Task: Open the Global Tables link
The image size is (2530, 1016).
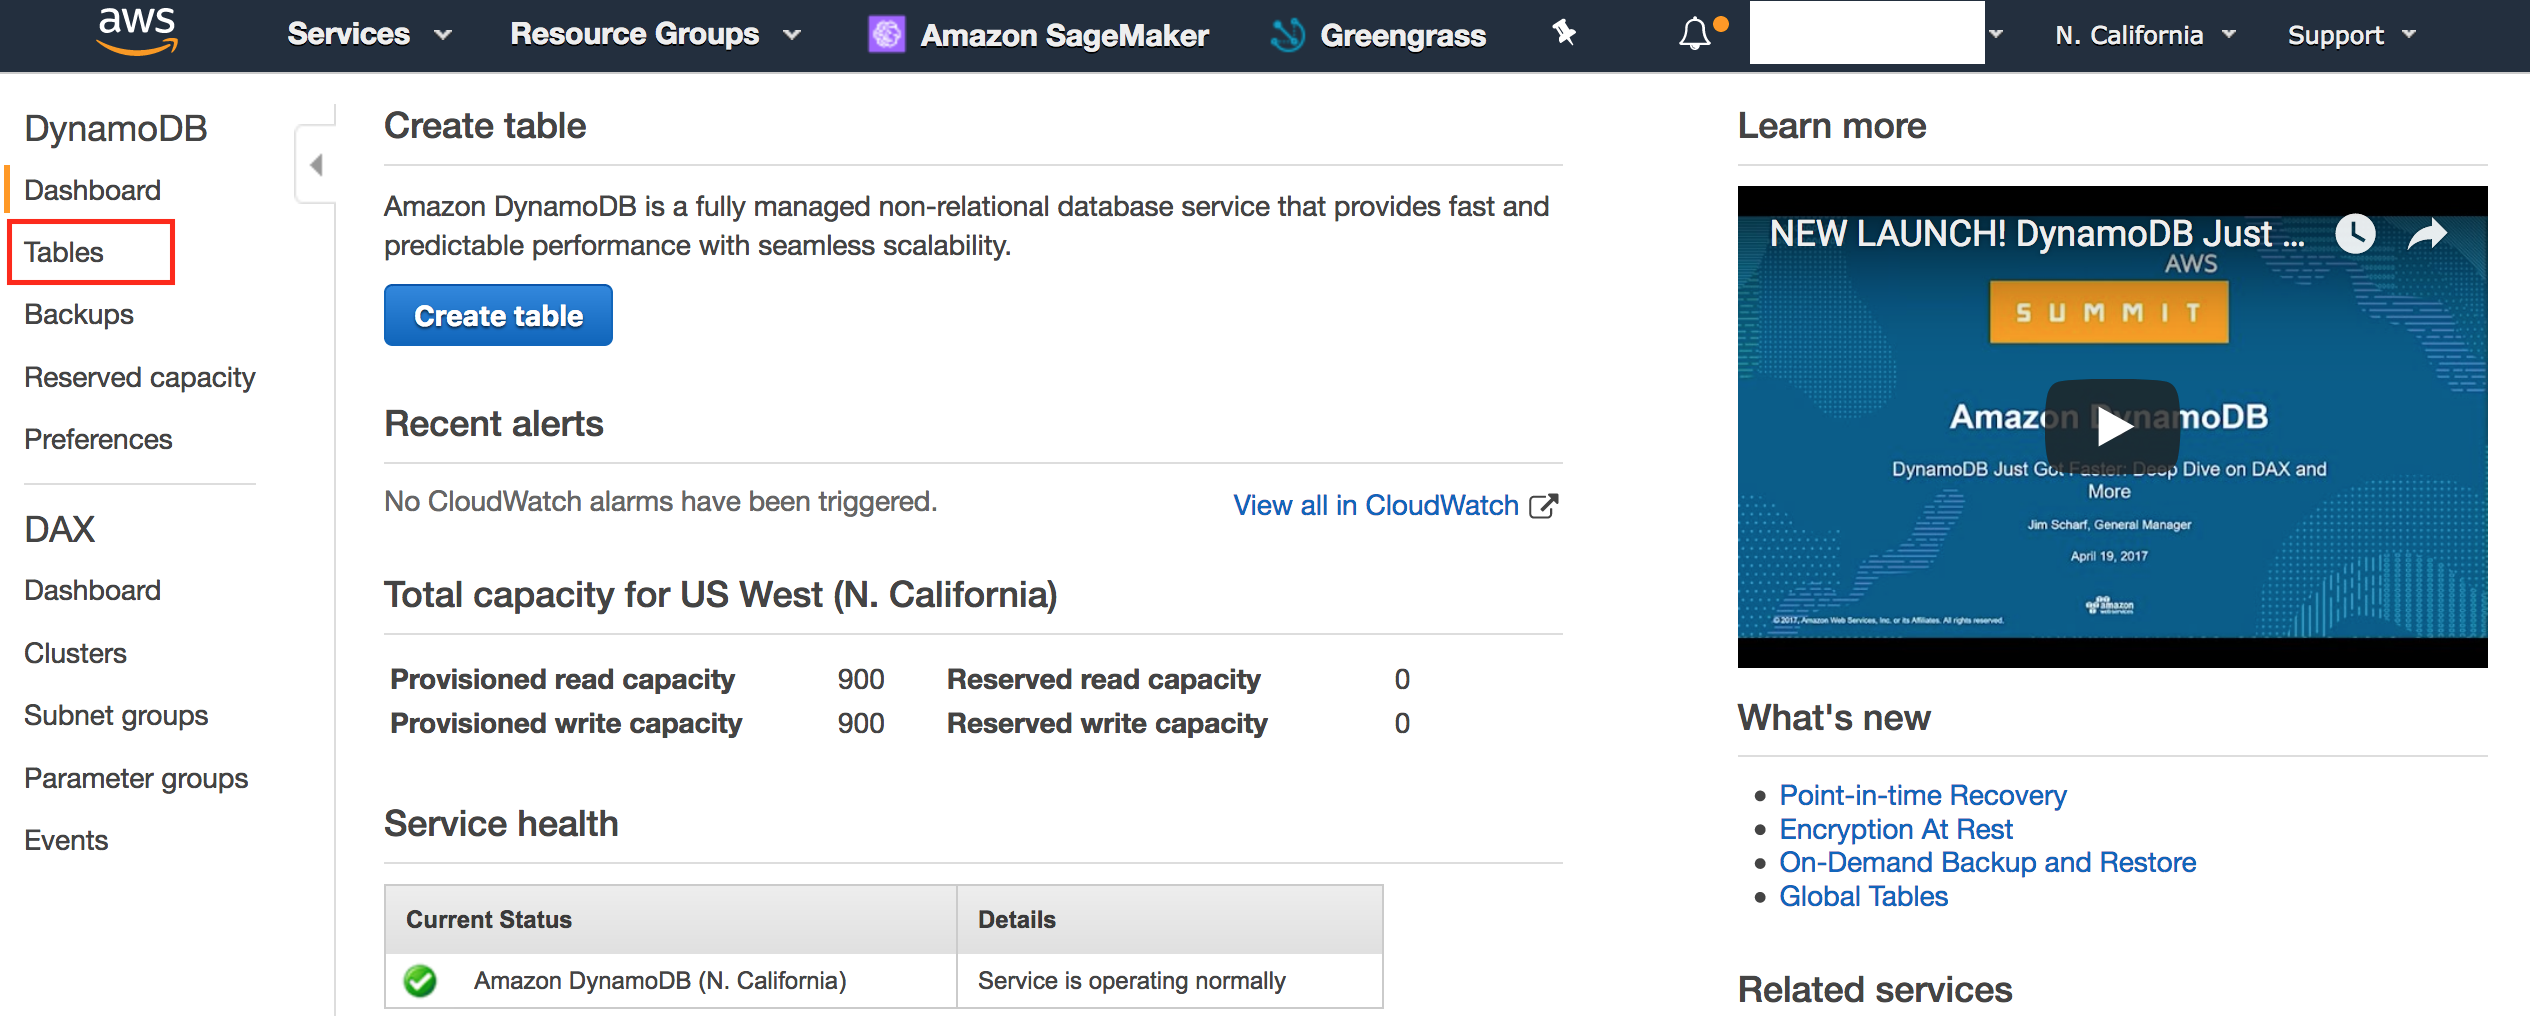Action: [x=1863, y=896]
